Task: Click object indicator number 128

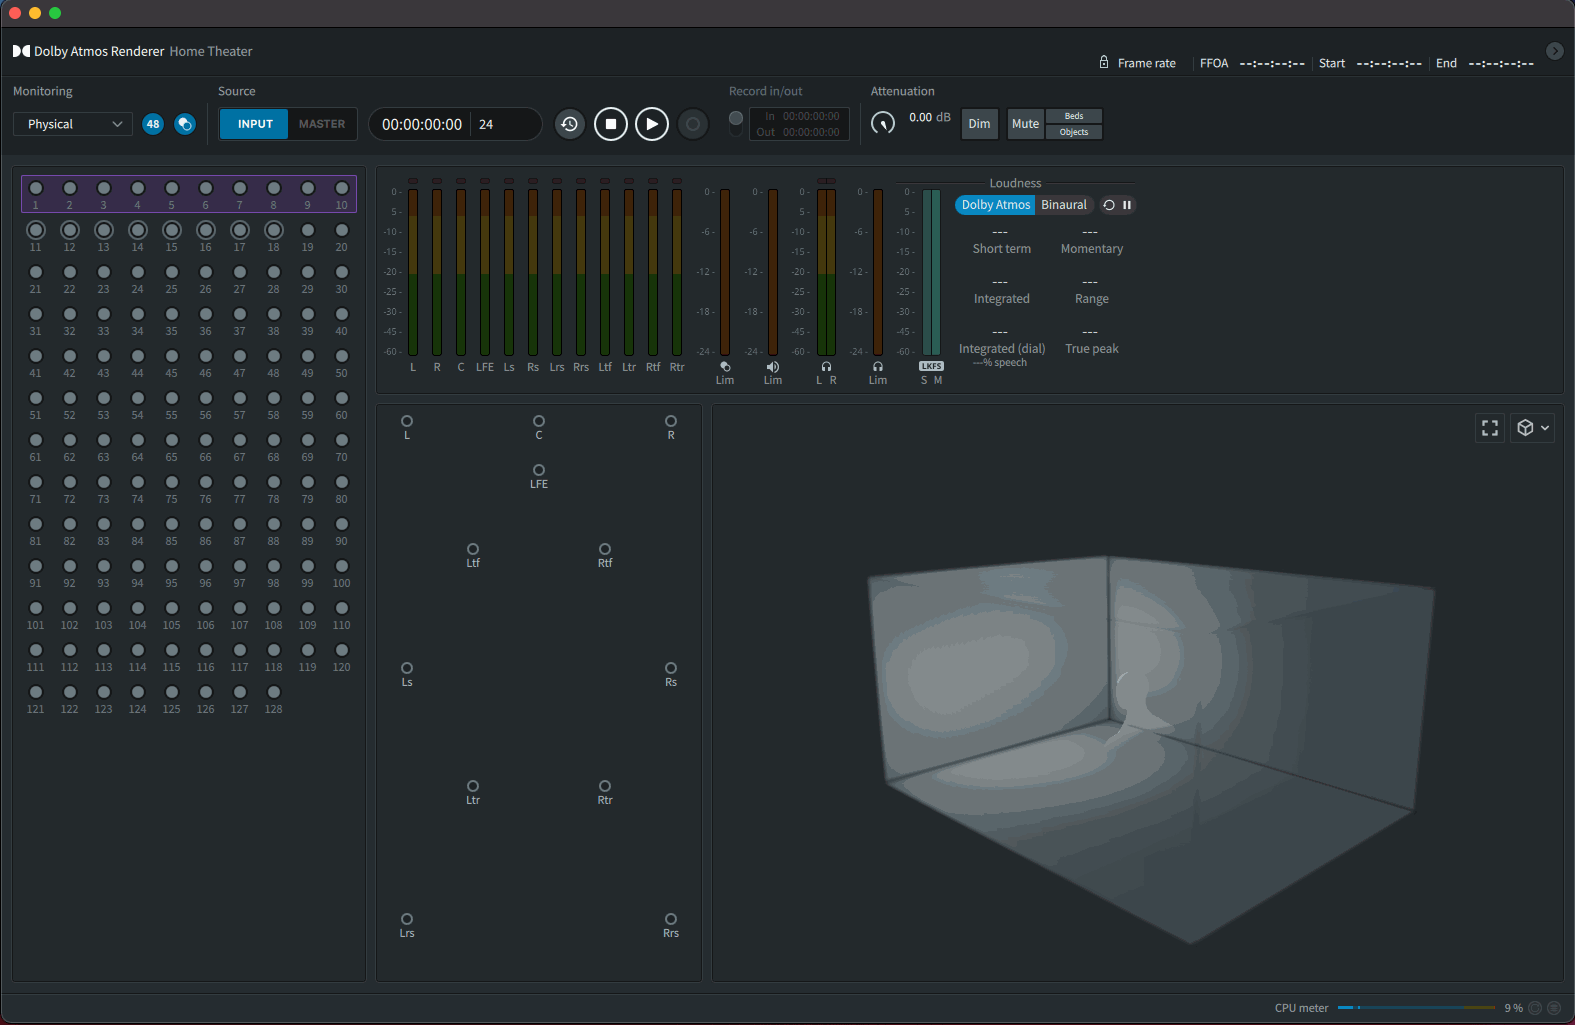Action: (274, 692)
